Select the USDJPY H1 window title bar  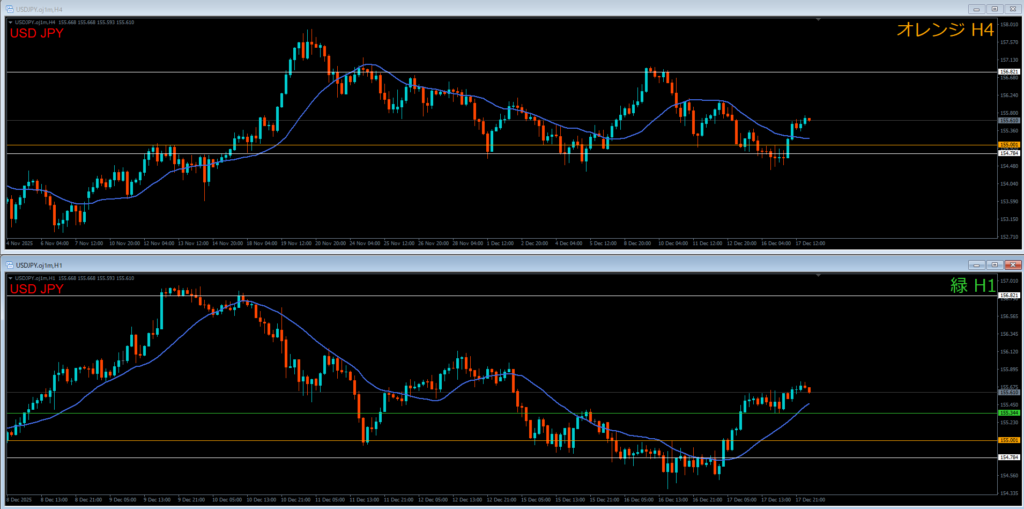click(x=400, y=265)
